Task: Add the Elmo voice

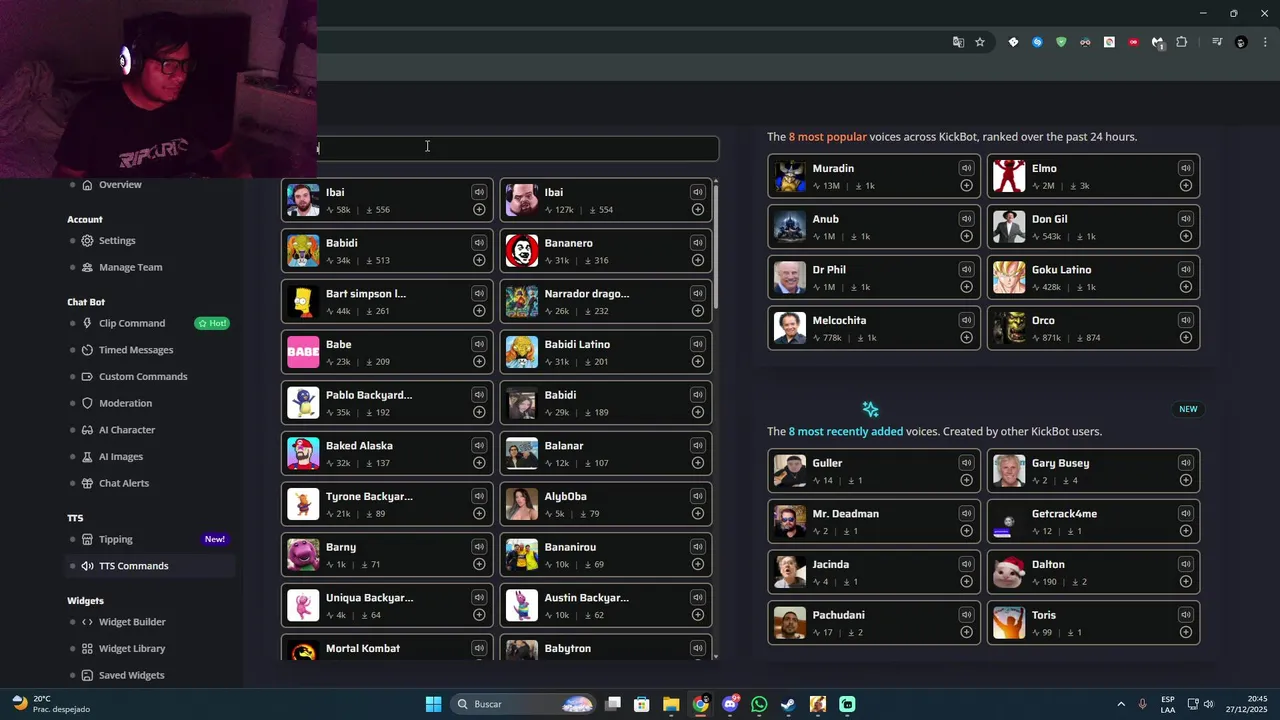Action: (x=1185, y=185)
